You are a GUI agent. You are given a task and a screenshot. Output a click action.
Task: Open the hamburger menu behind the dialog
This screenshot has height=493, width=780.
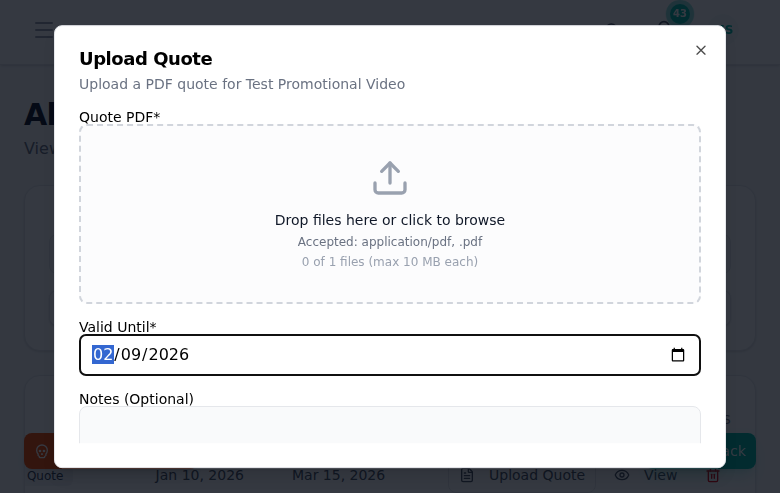(44, 30)
